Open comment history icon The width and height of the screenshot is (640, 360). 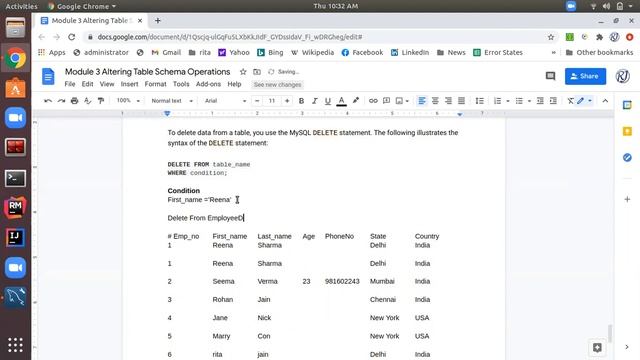pos(551,76)
